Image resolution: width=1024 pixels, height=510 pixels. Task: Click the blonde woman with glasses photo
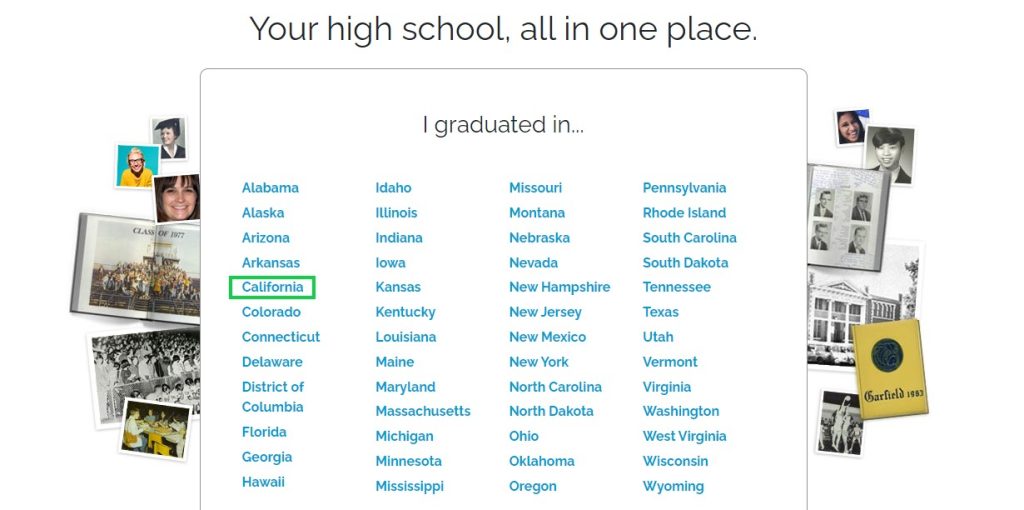pos(137,166)
